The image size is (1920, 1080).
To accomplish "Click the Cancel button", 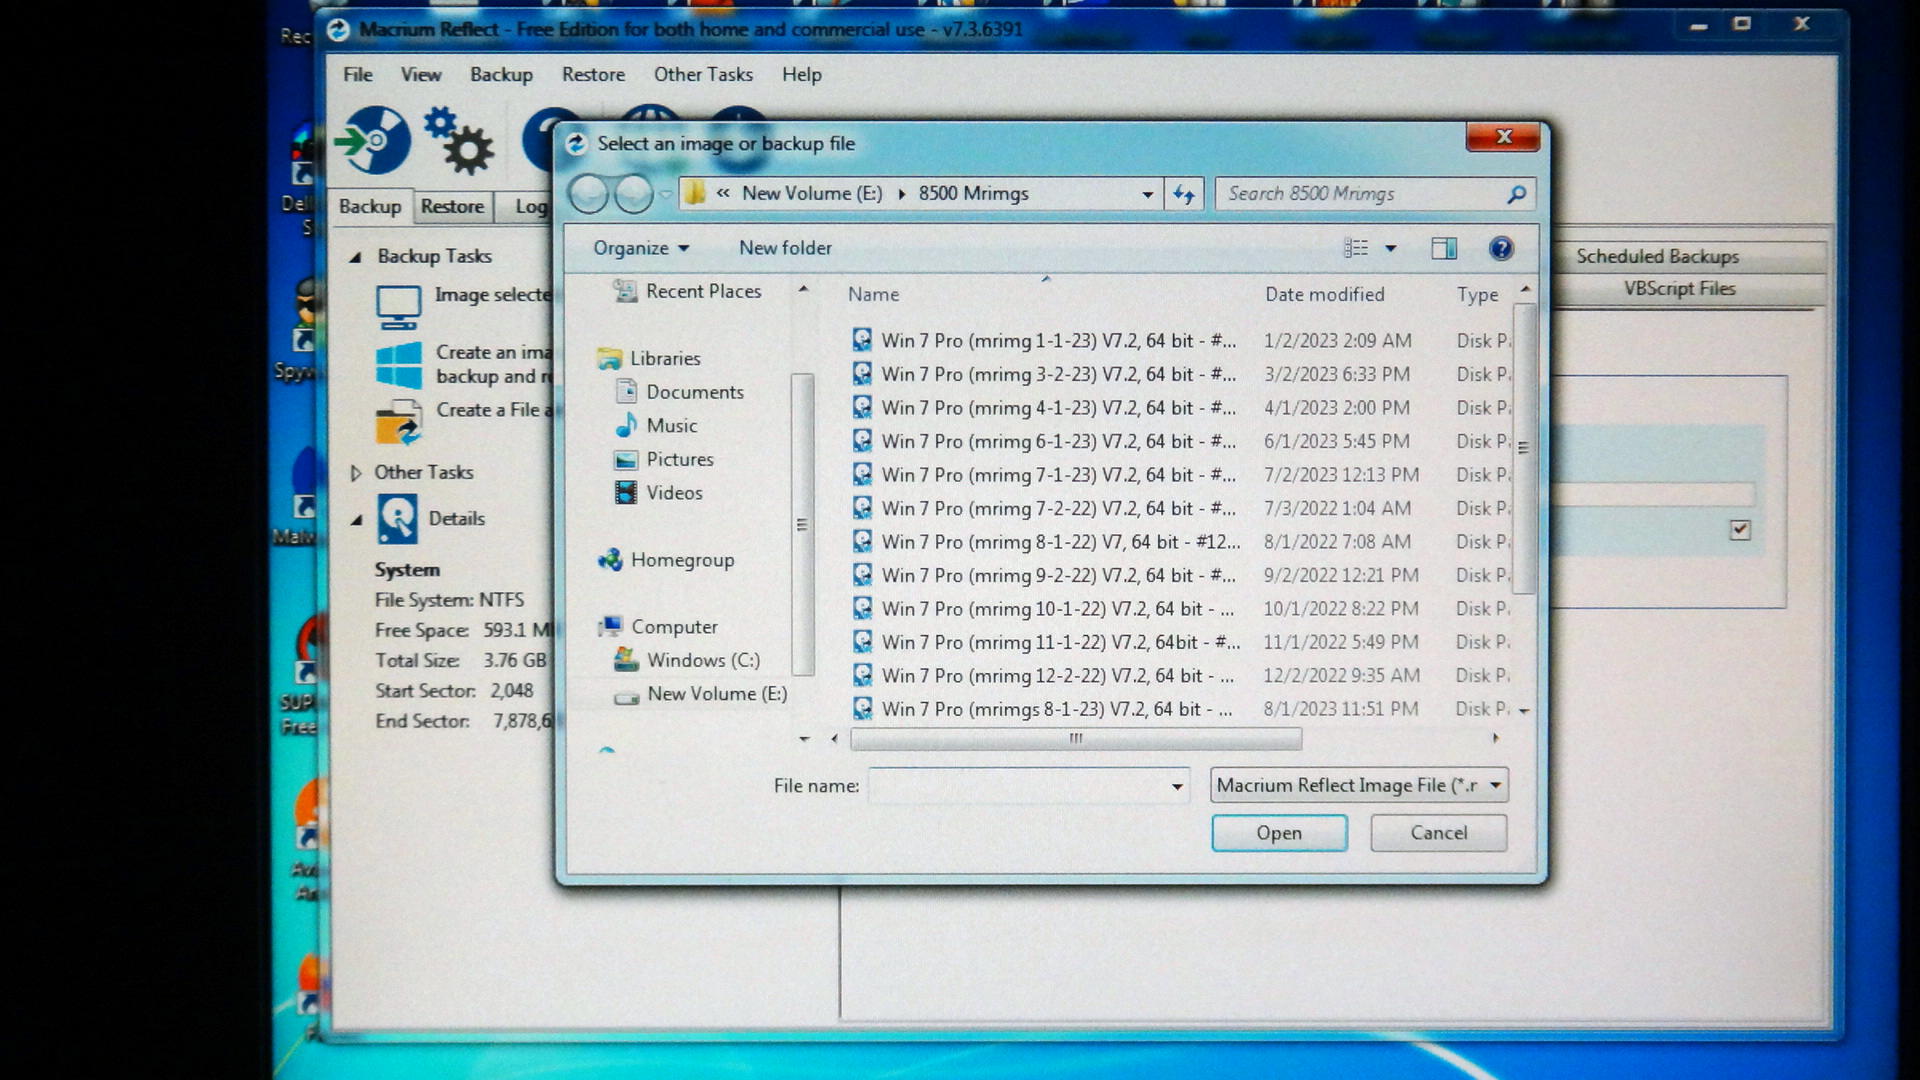I will pyautogui.click(x=1438, y=833).
